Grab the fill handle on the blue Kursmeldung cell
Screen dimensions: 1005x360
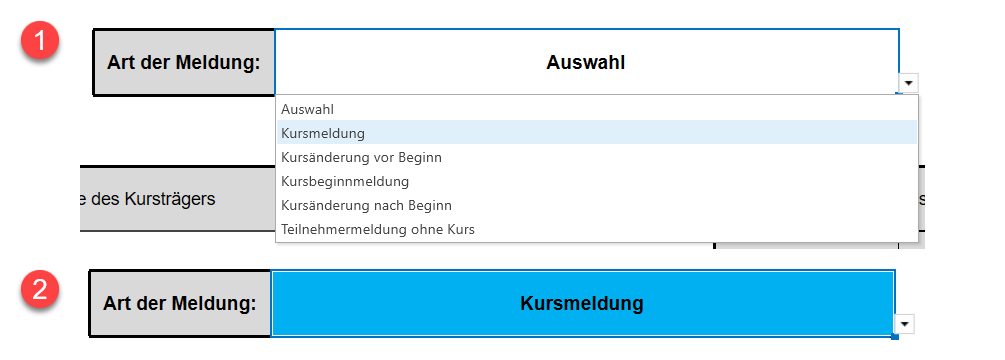[x=895, y=336]
